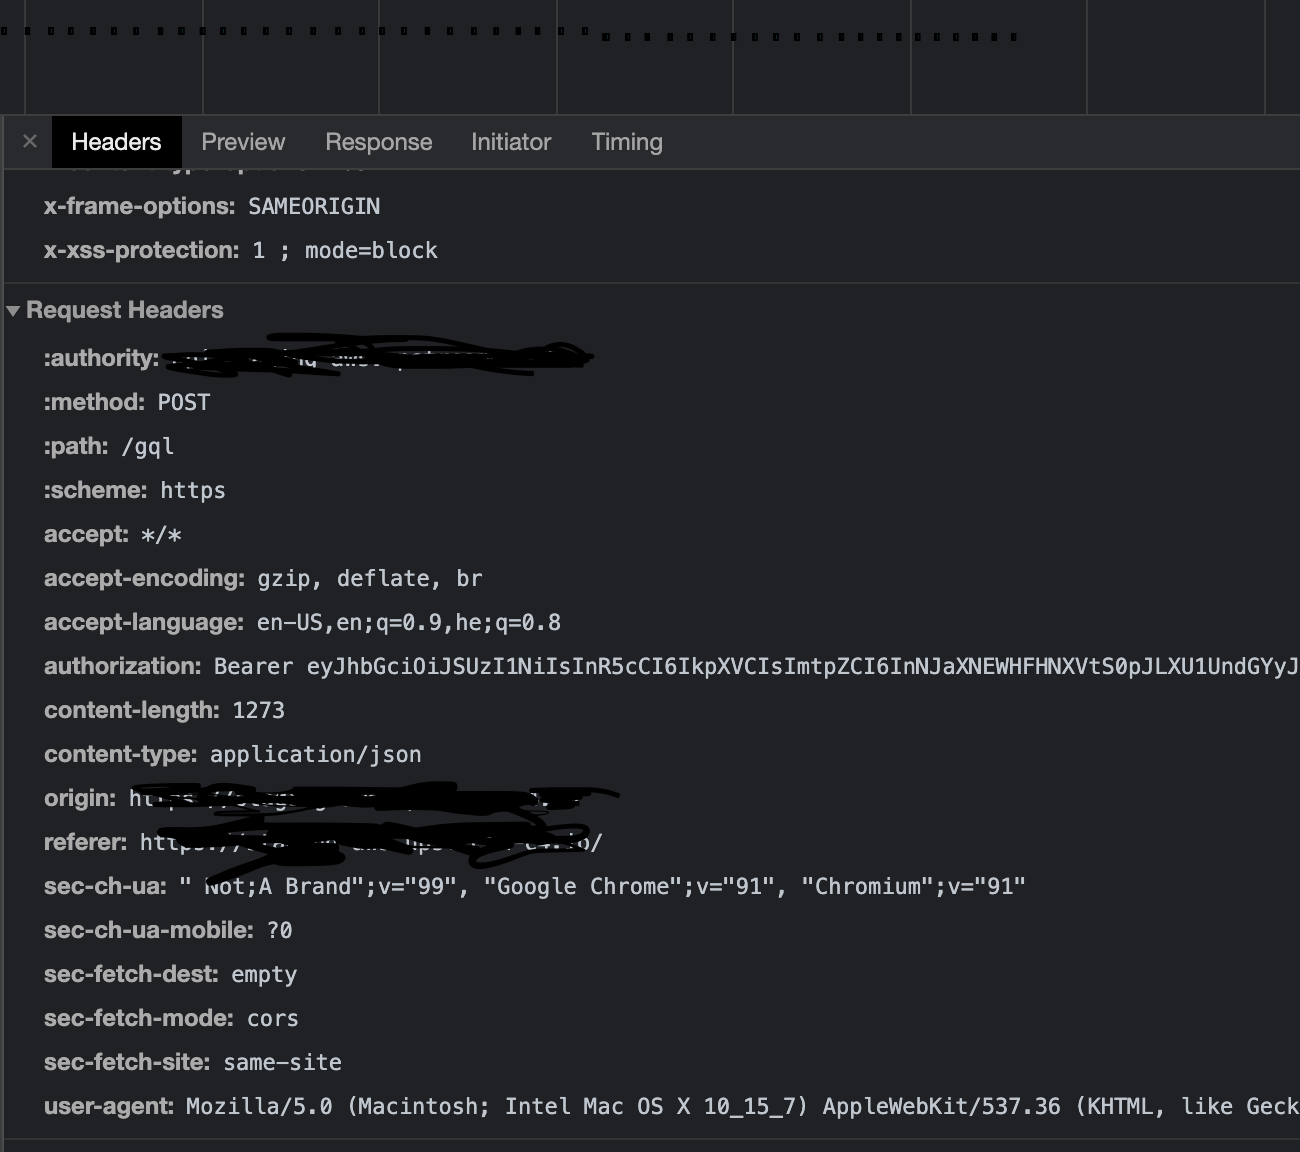Select the content-type application/json value
The width and height of the screenshot is (1300, 1152).
tap(316, 755)
